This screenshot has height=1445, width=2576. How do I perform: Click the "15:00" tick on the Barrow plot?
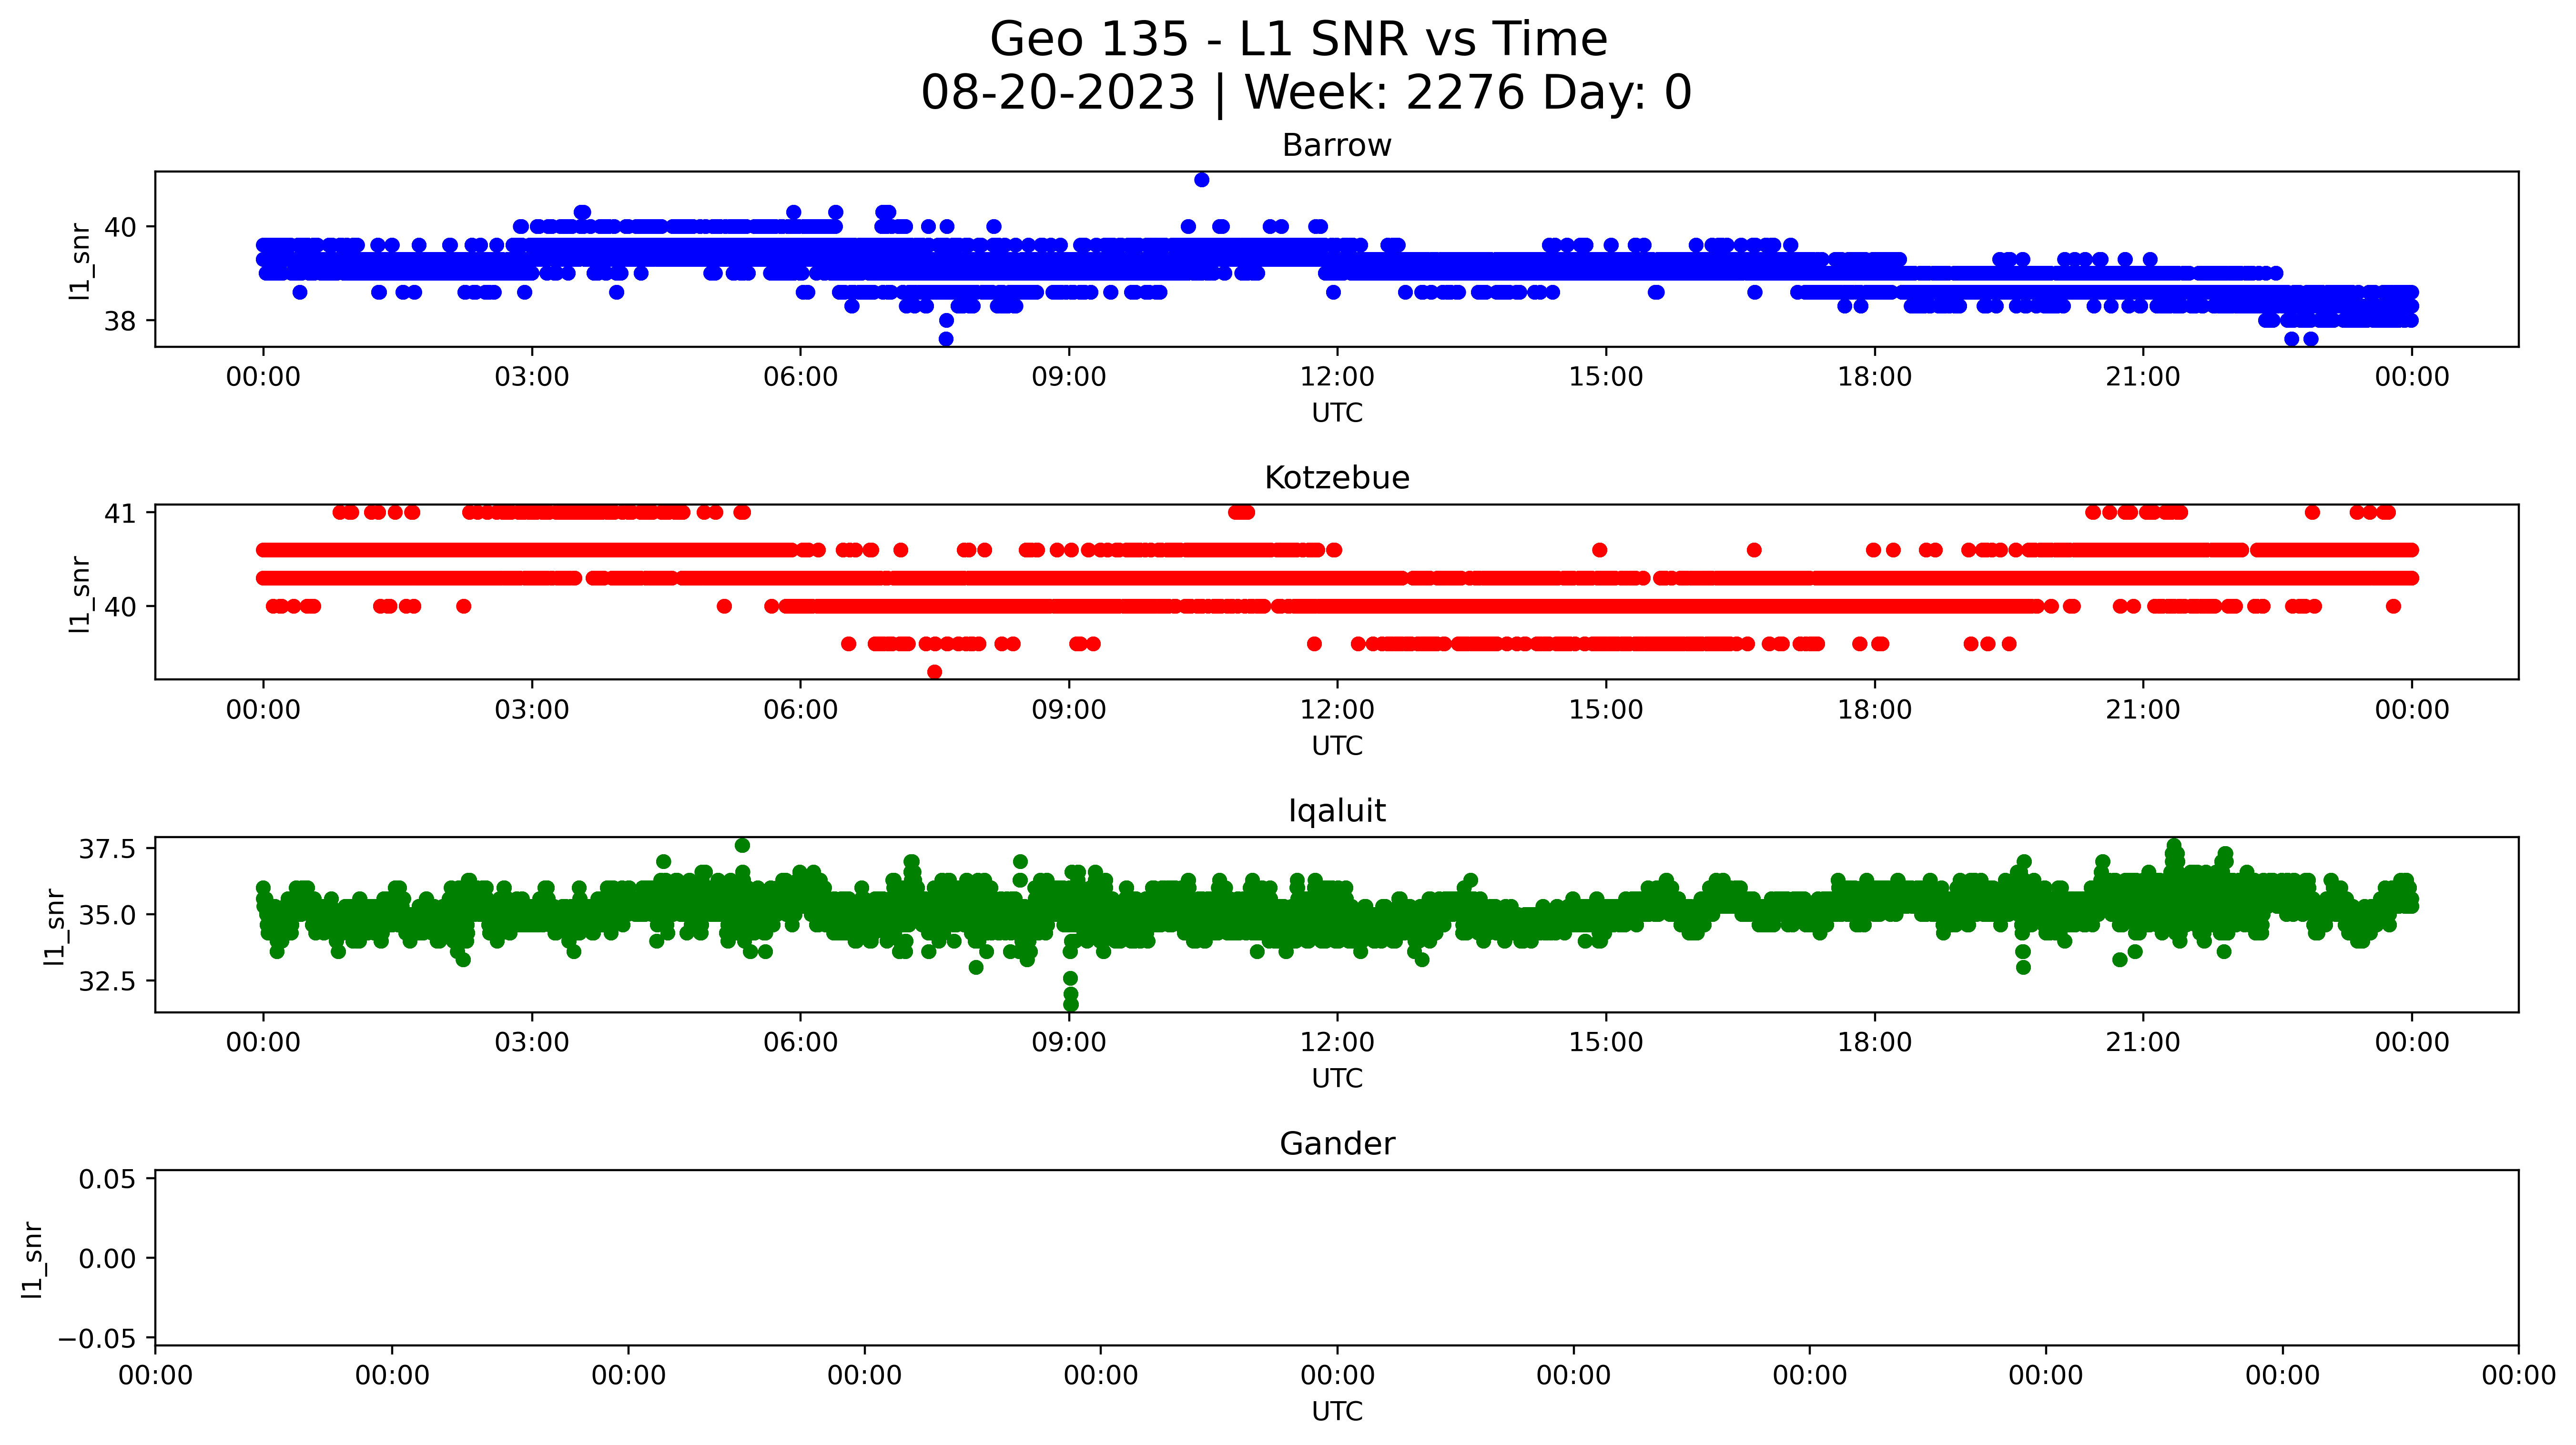pos(1606,378)
